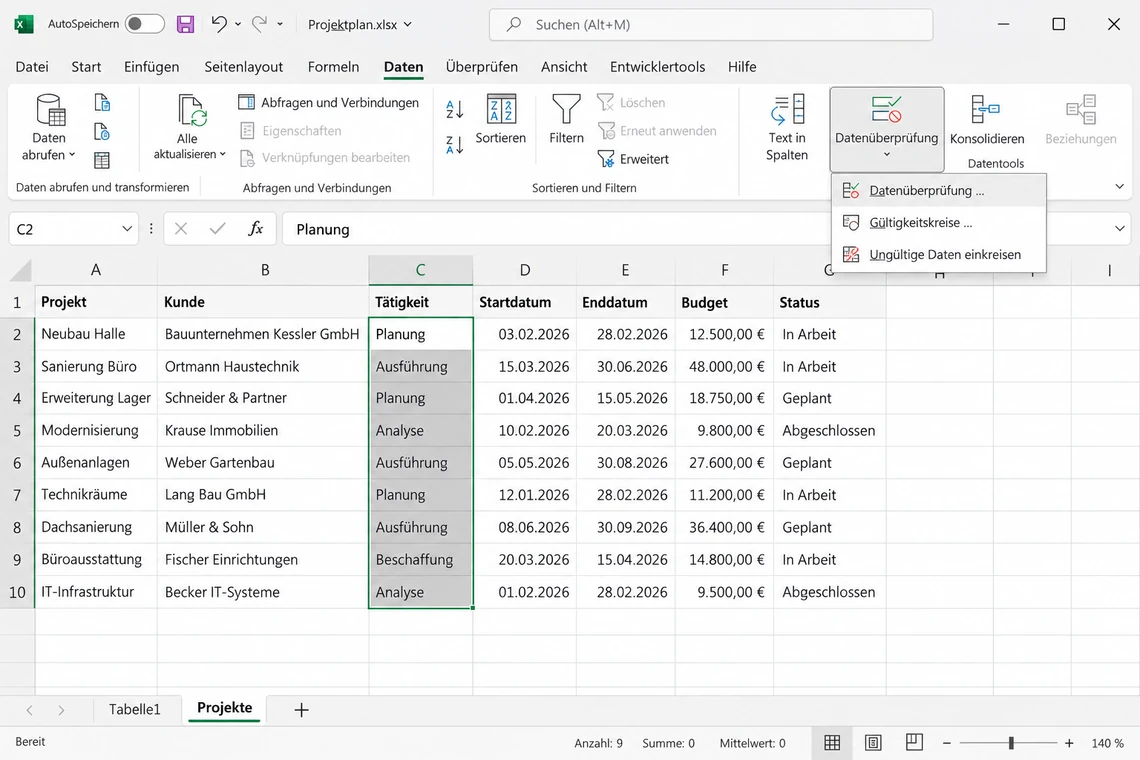Screen dimensions: 1140x760
Task: Switch to Normal view icon
Action: click(832, 743)
